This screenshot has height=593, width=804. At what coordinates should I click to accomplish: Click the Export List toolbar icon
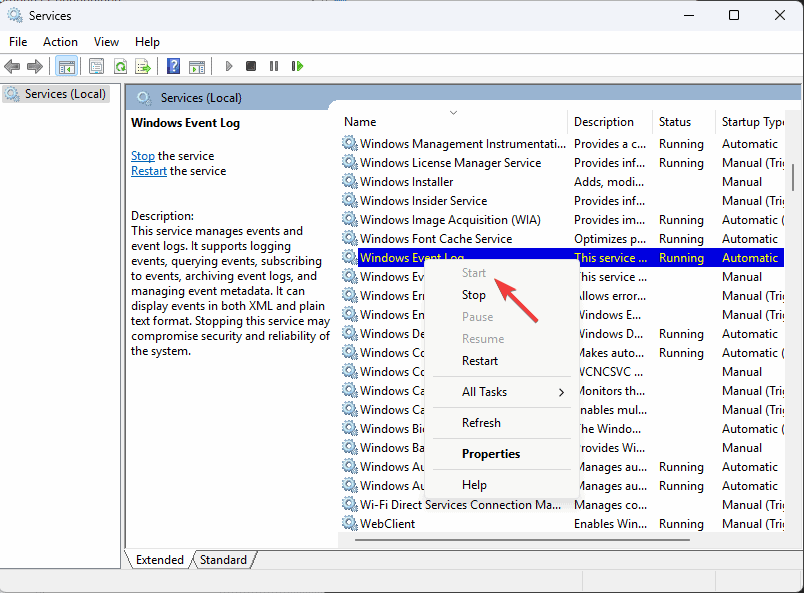click(143, 66)
